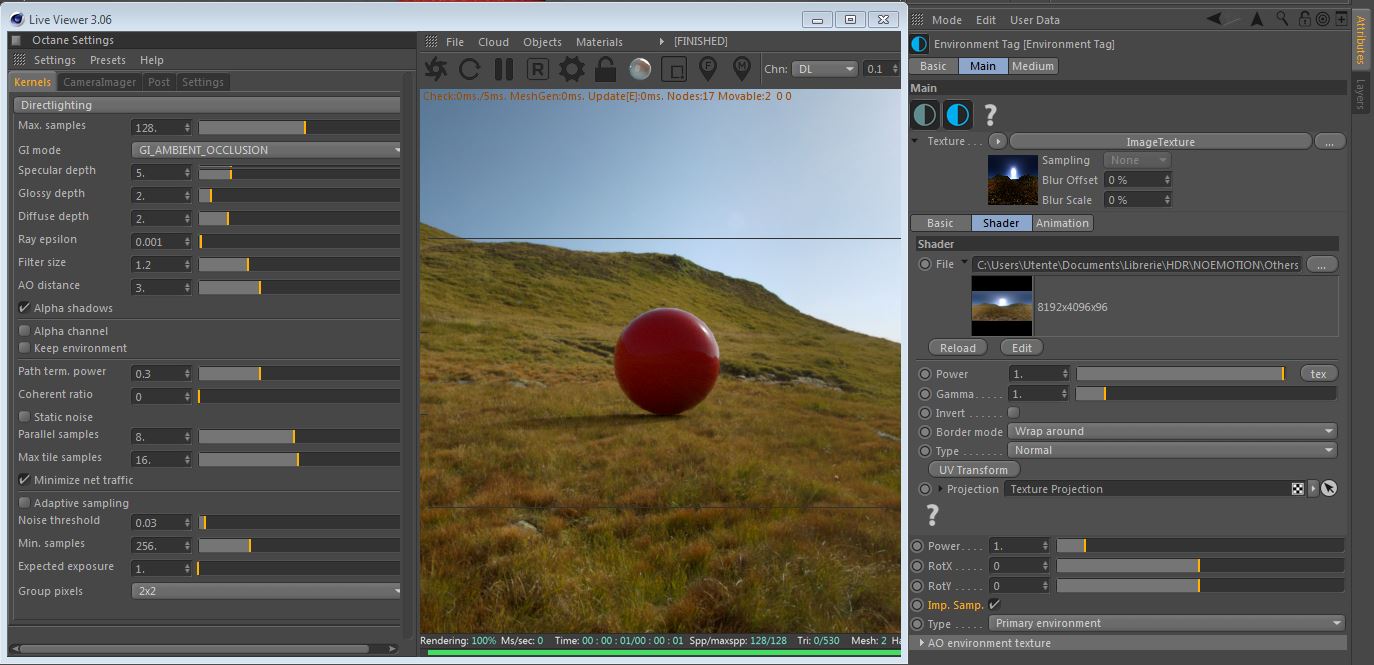Open the GI mode dropdown

click(267, 150)
